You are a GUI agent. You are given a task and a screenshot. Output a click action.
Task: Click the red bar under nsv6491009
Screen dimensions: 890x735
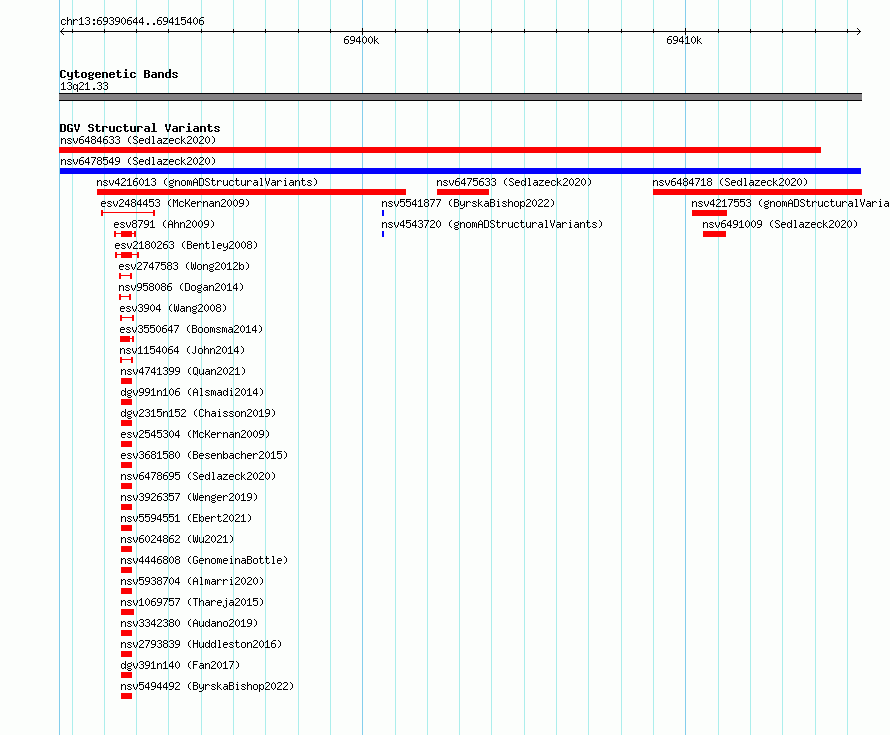[715, 234]
